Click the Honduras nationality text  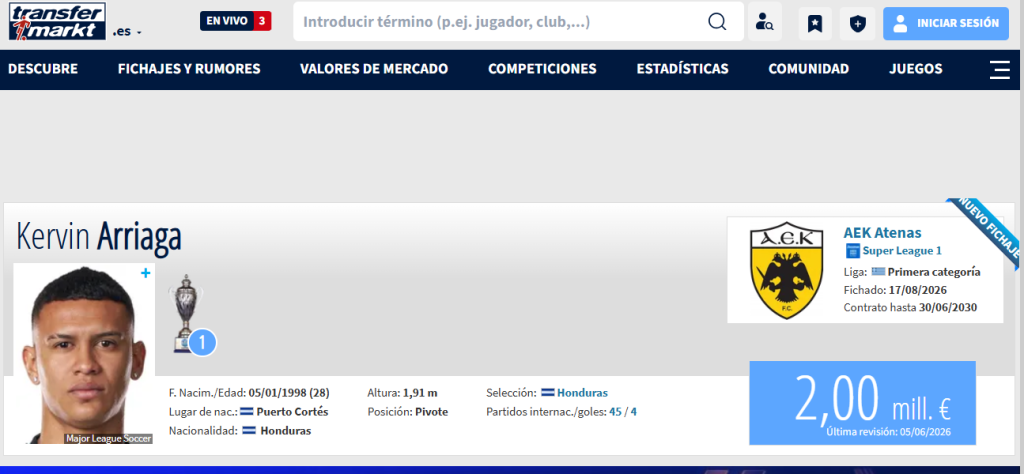coord(285,431)
